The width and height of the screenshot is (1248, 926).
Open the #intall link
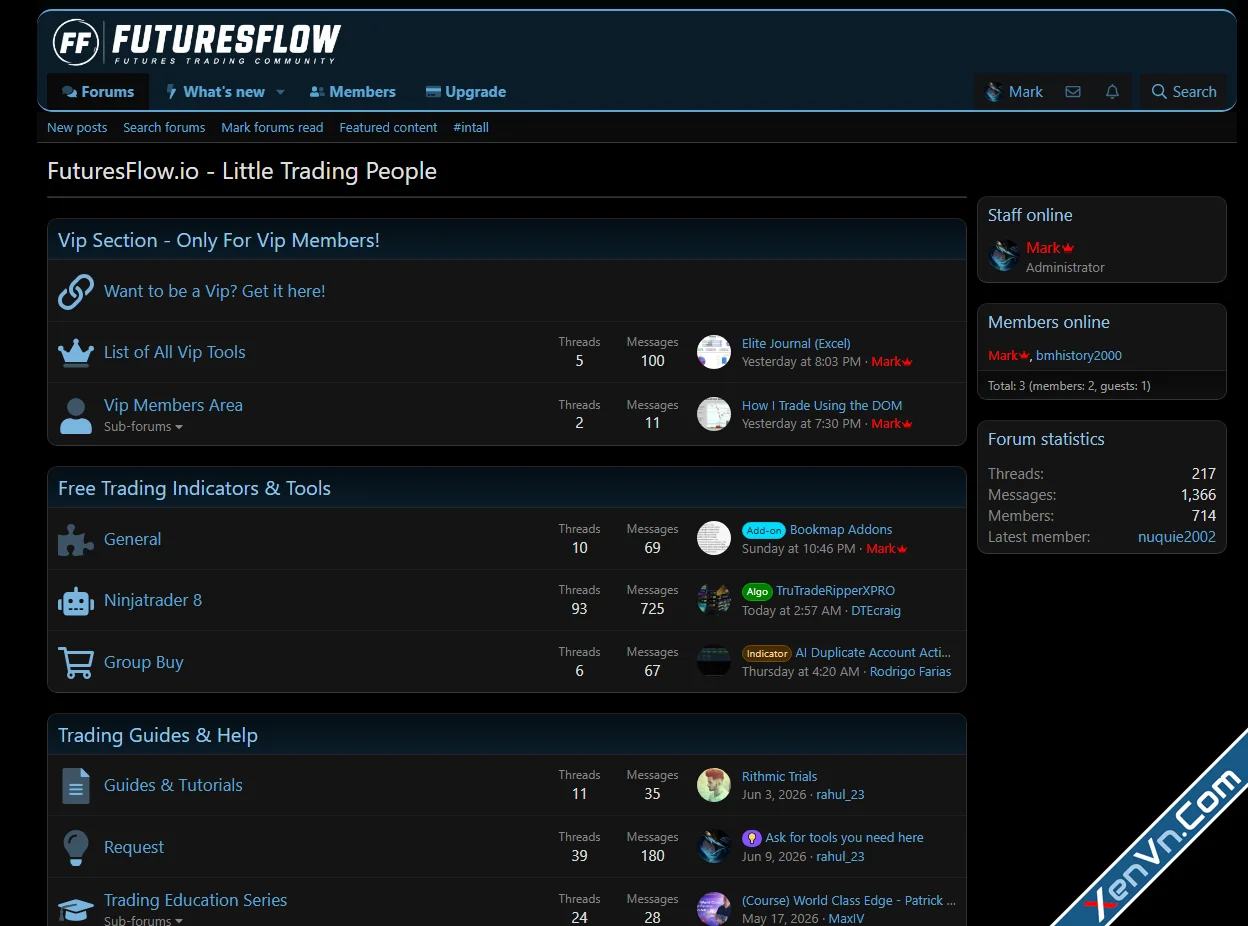471,127
